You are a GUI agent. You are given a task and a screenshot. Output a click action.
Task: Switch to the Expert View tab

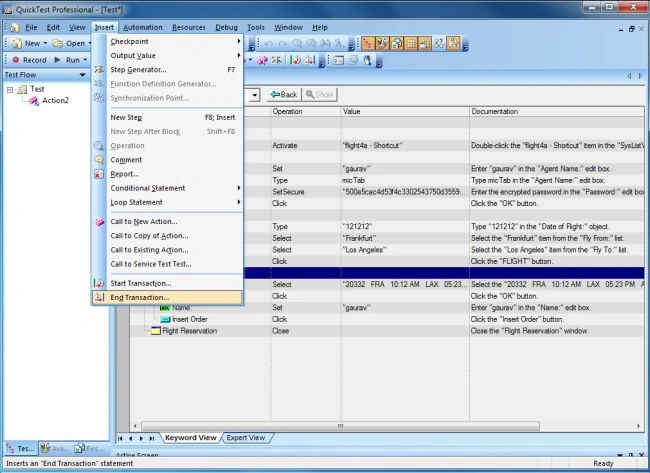point(246,437)
